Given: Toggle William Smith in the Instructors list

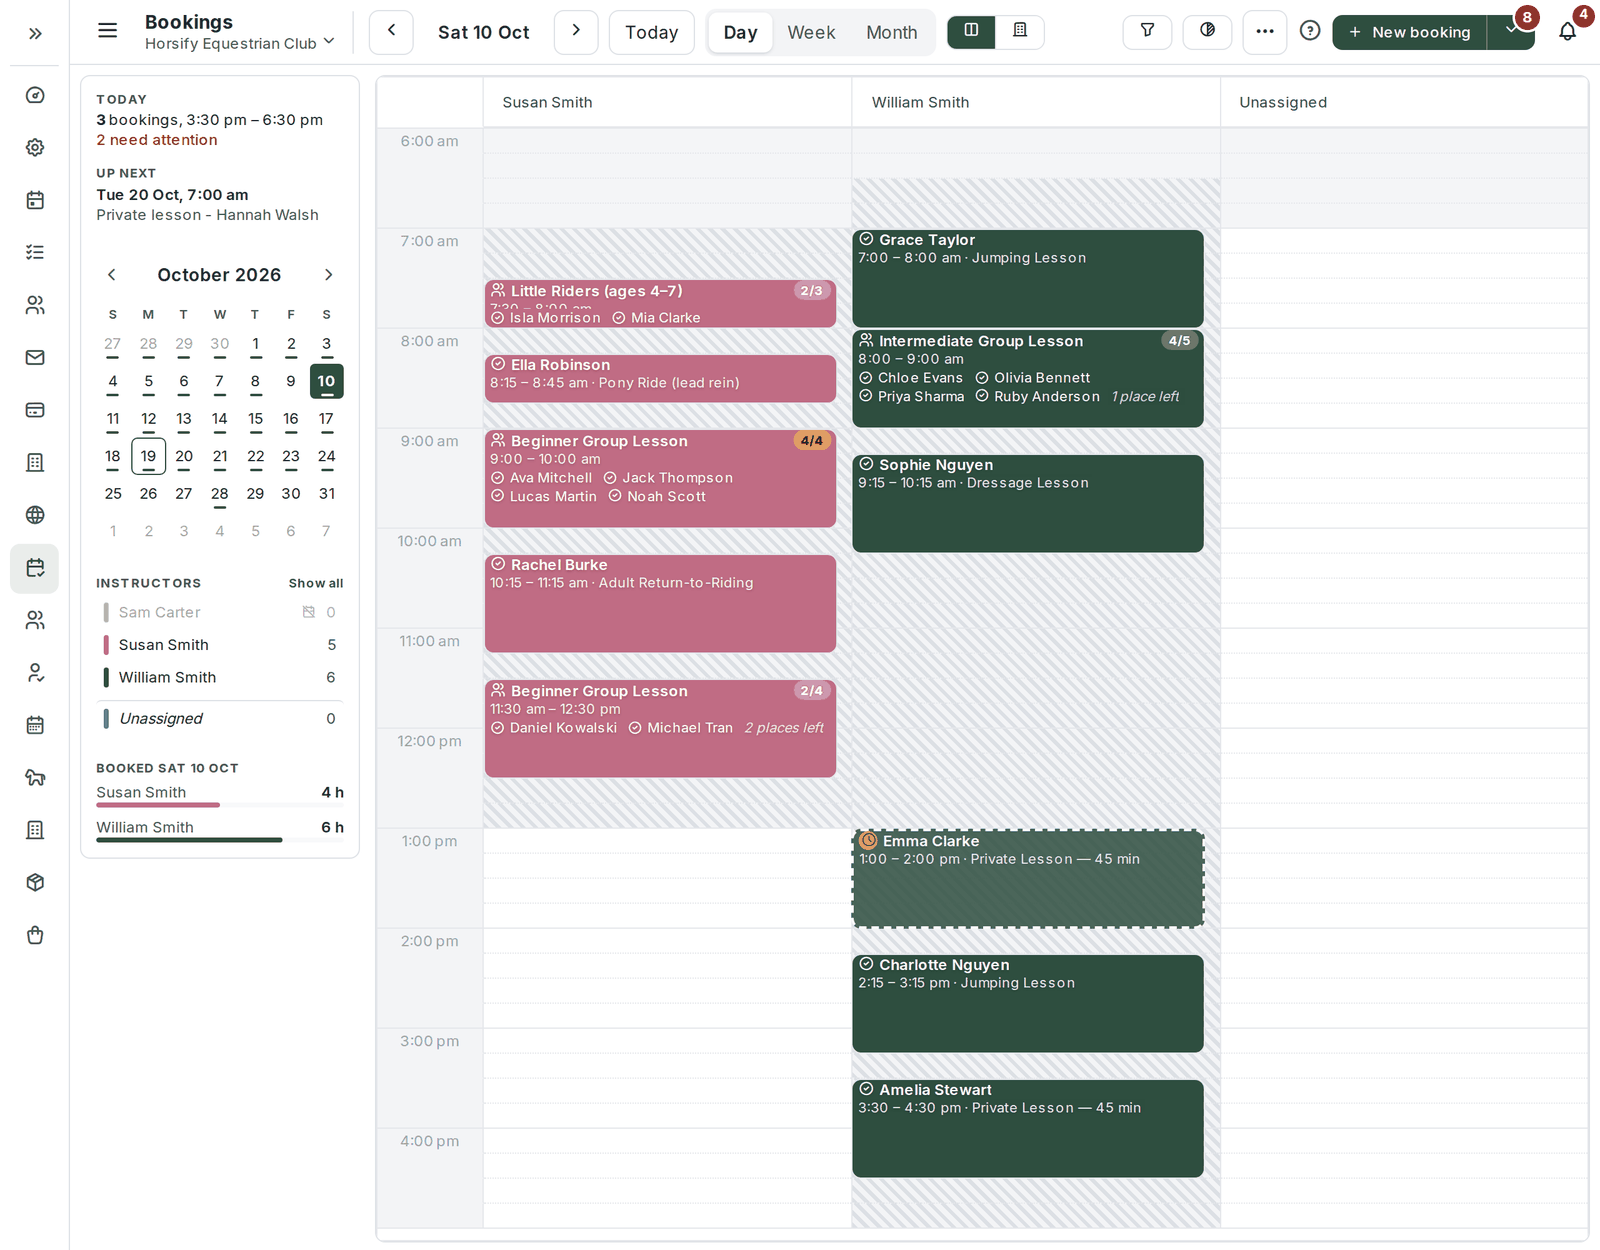Looking at the screenshot, I should coord(220,677).
